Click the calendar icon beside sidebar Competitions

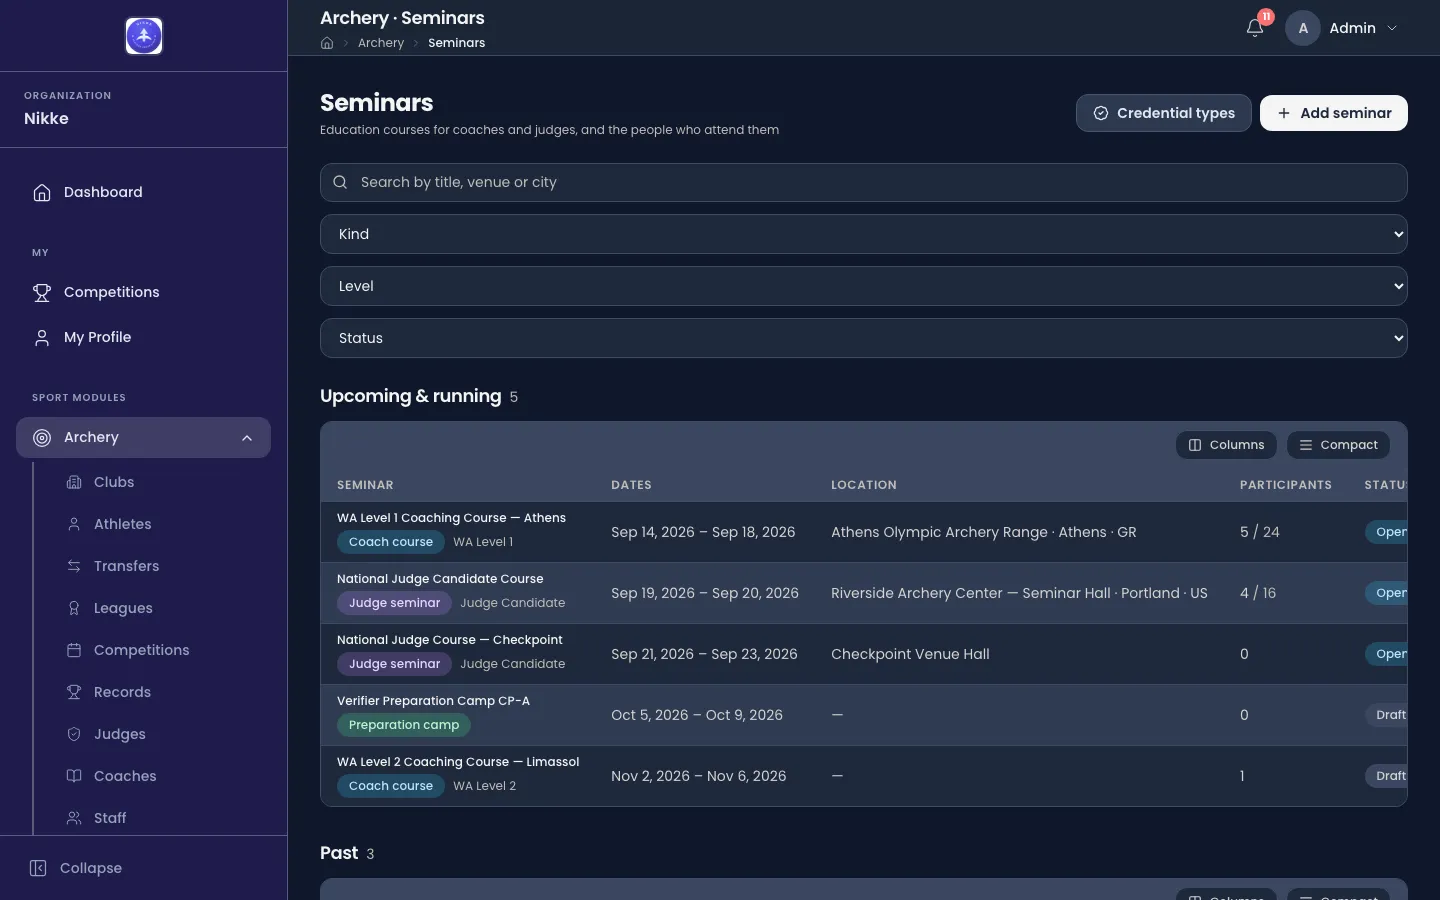[74, 650]
